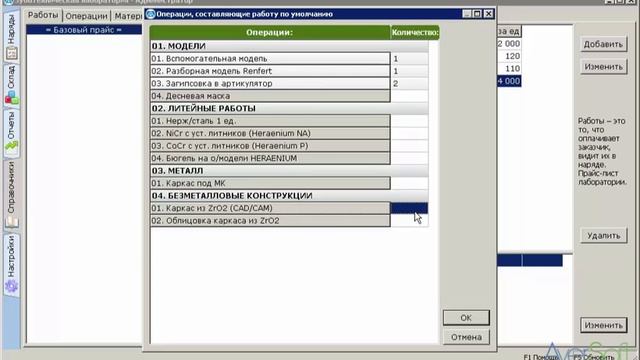The height and width of the screenshot is (360, 640).
Task: Maximize the operations dialog window
Action: point(477,14)
